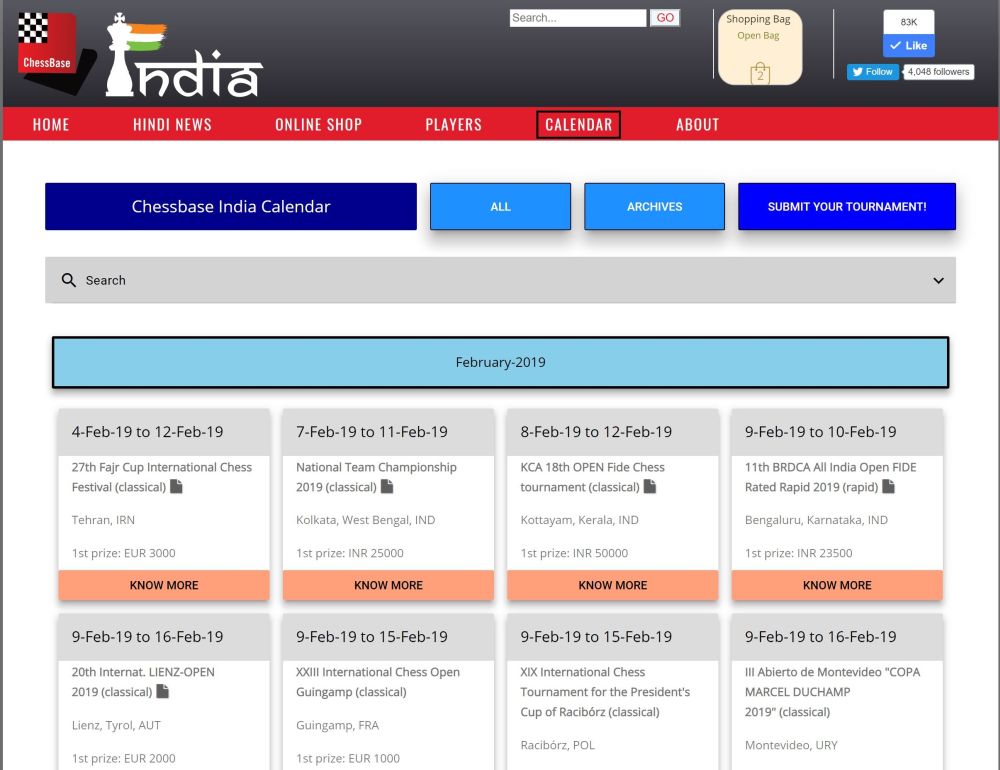Open the shopping bag icon
Screen dimensions: 1000x770
(760, 73)
